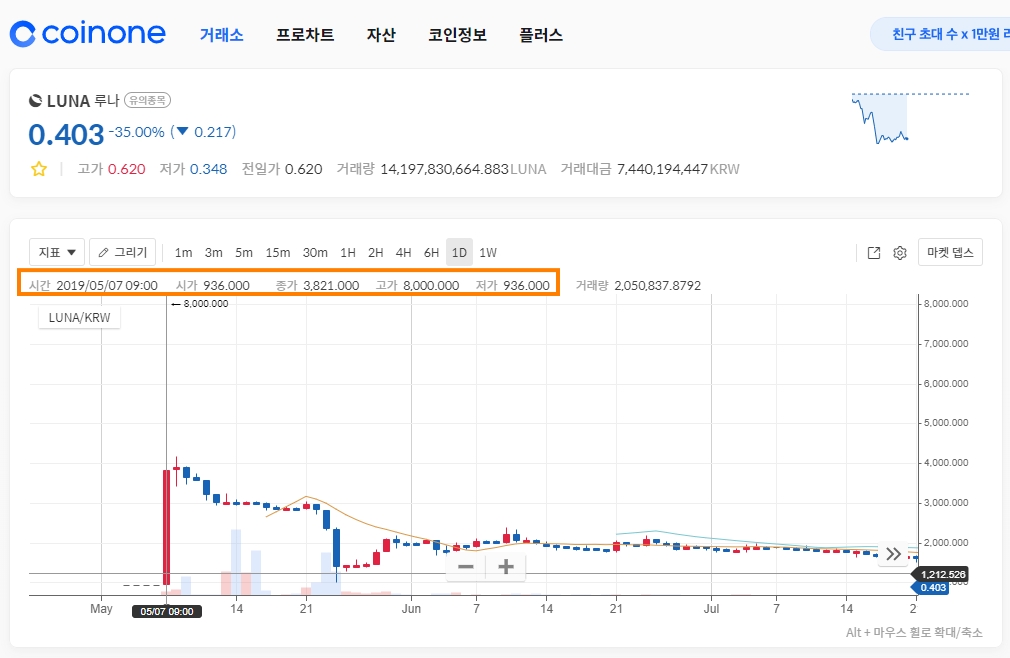
Task: Zoom out chart with minus button
Action: coord(466,567)
